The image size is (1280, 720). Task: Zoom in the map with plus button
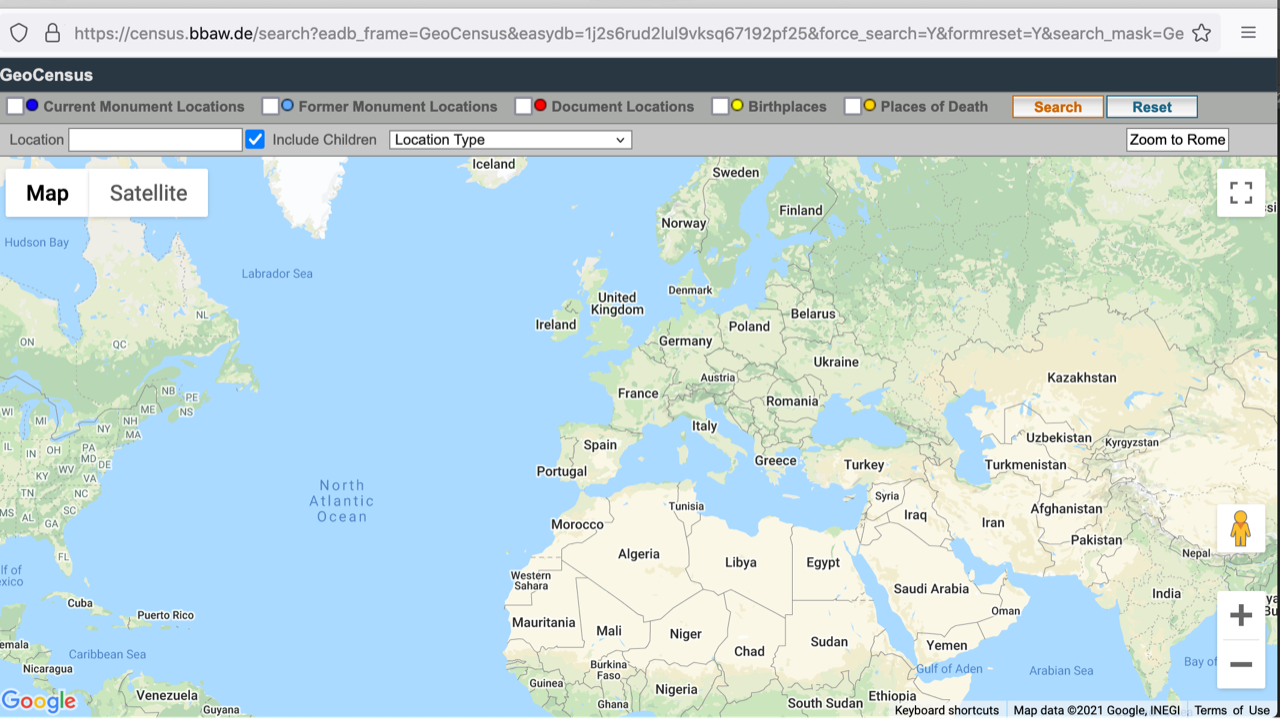point(1241,615)
